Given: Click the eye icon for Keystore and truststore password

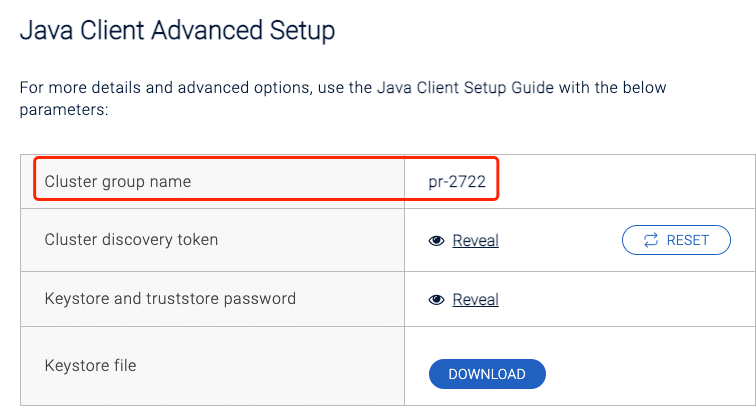Looking at the screenshot, I should pos(436,300).
